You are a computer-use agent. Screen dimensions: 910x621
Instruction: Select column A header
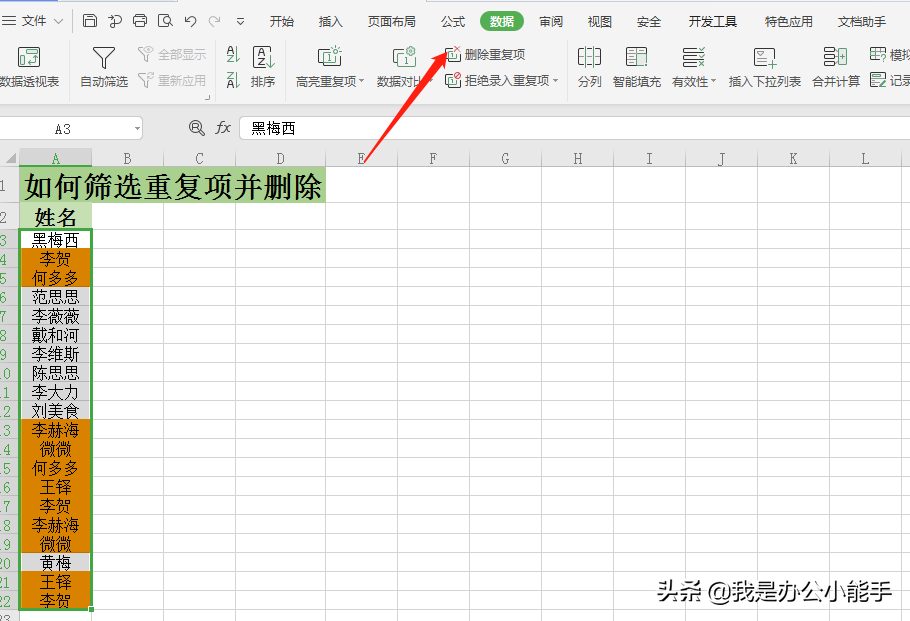click(x=56, y=158)
